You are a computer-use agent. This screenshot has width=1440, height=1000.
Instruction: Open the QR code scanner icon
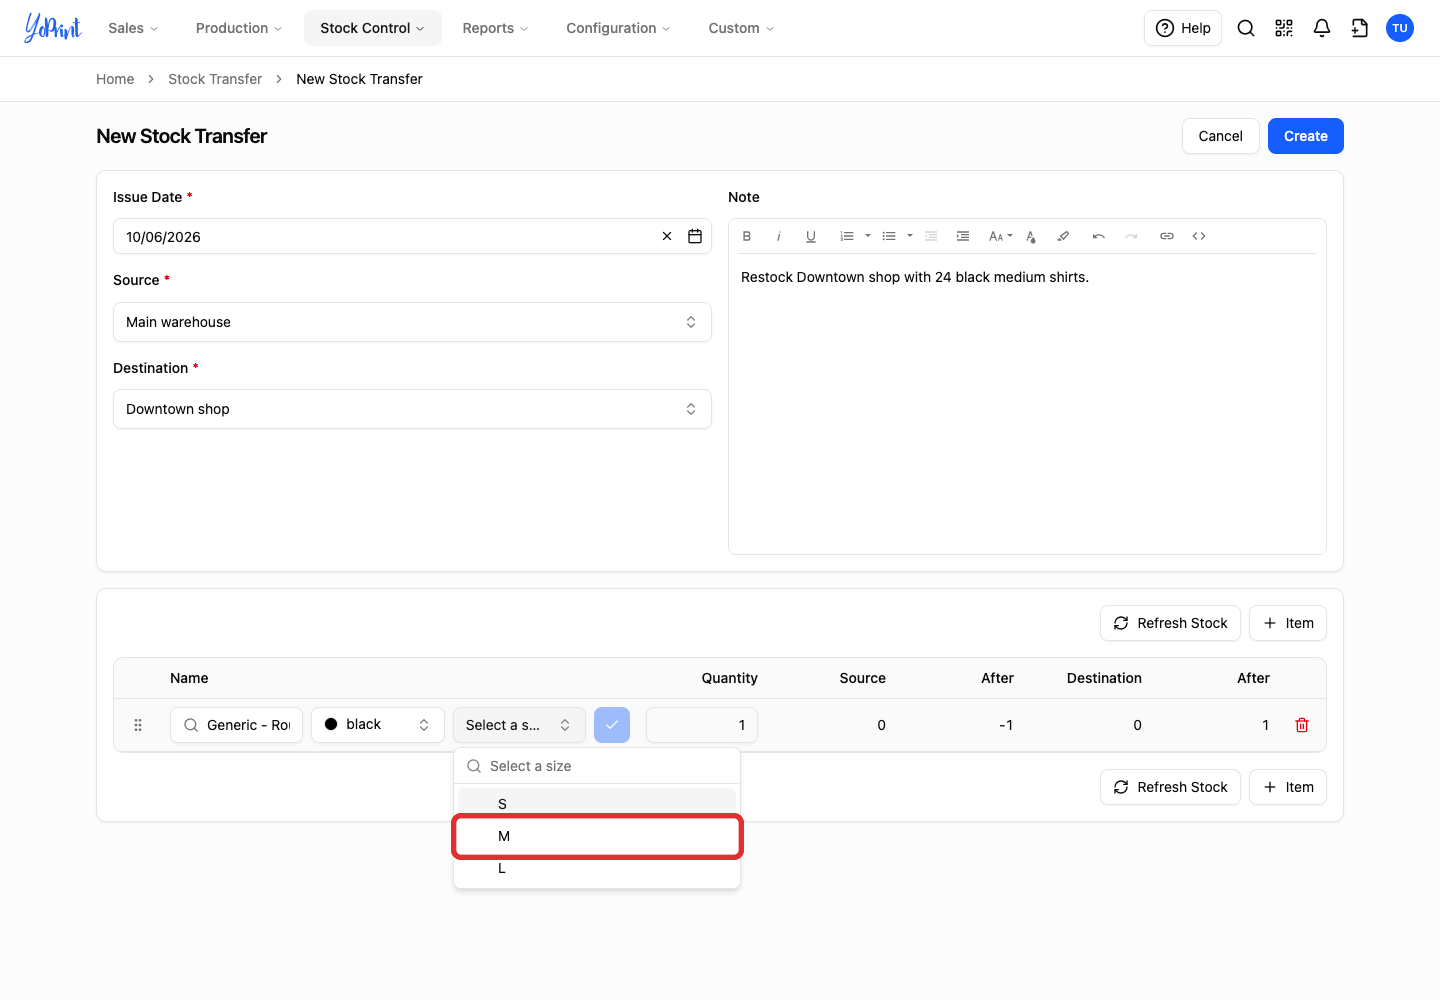click(x=1284, y=28)
